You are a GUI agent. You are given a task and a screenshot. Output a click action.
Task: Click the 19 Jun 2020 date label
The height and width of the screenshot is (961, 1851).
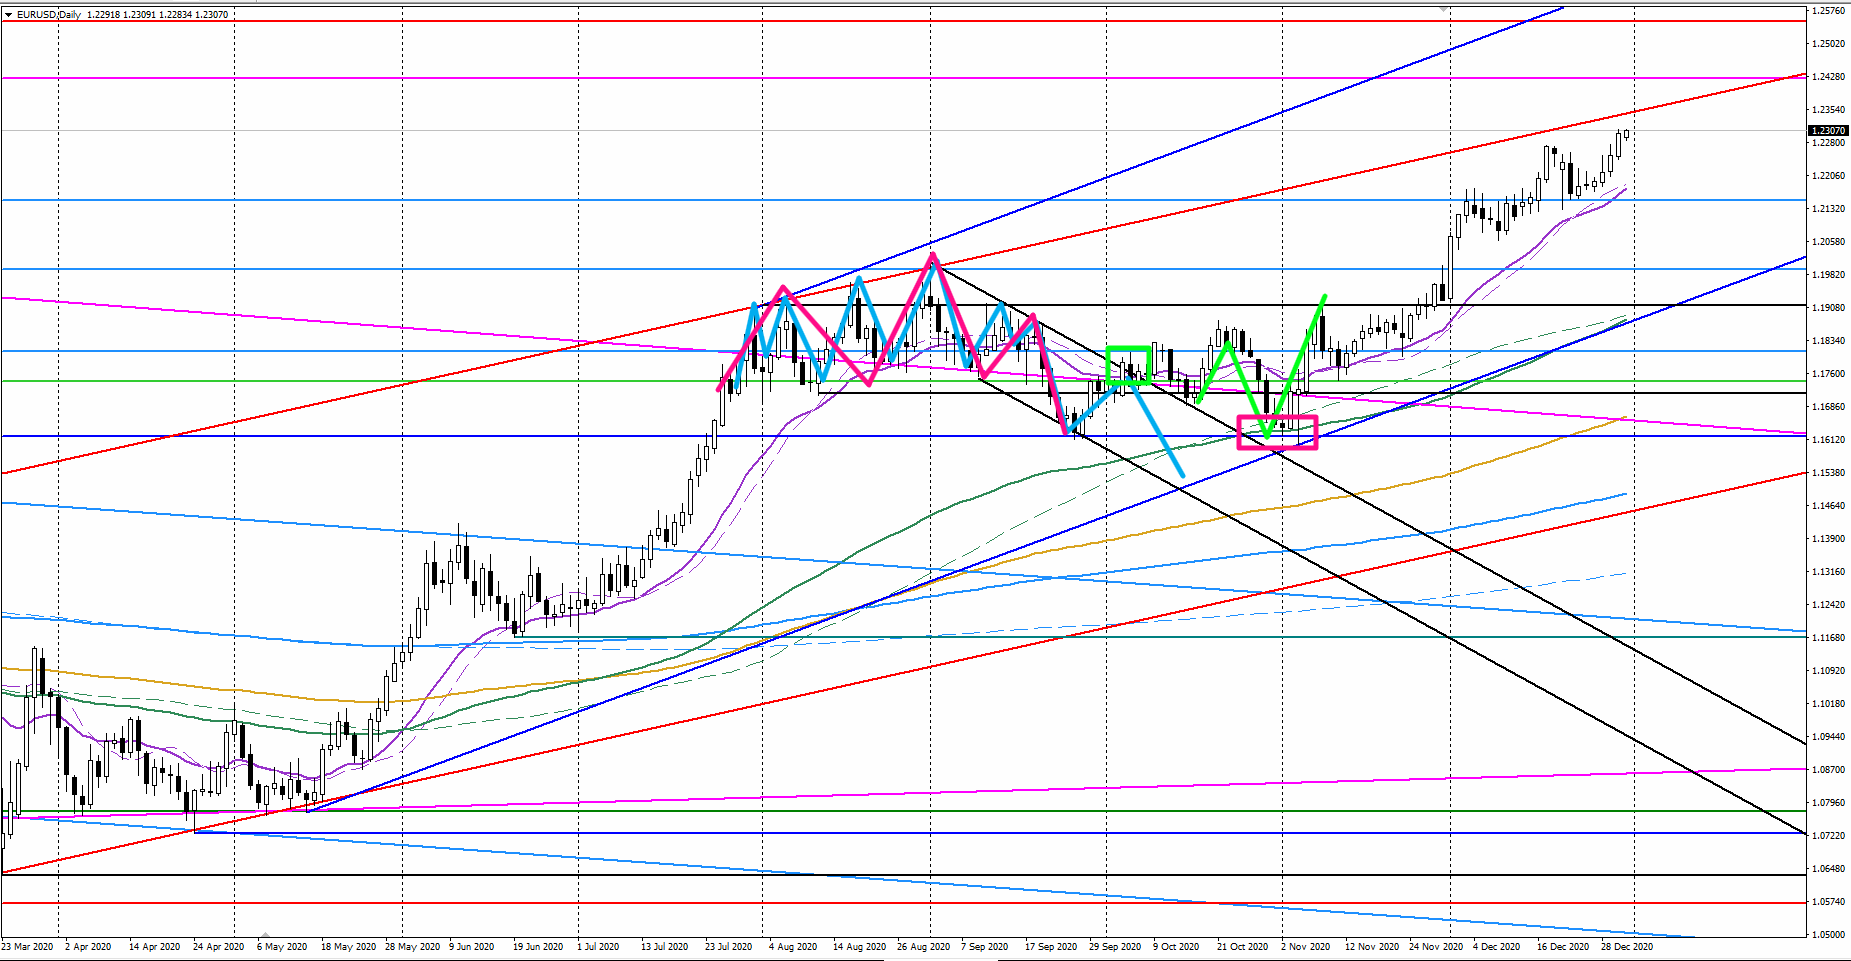tap(538, 947)
